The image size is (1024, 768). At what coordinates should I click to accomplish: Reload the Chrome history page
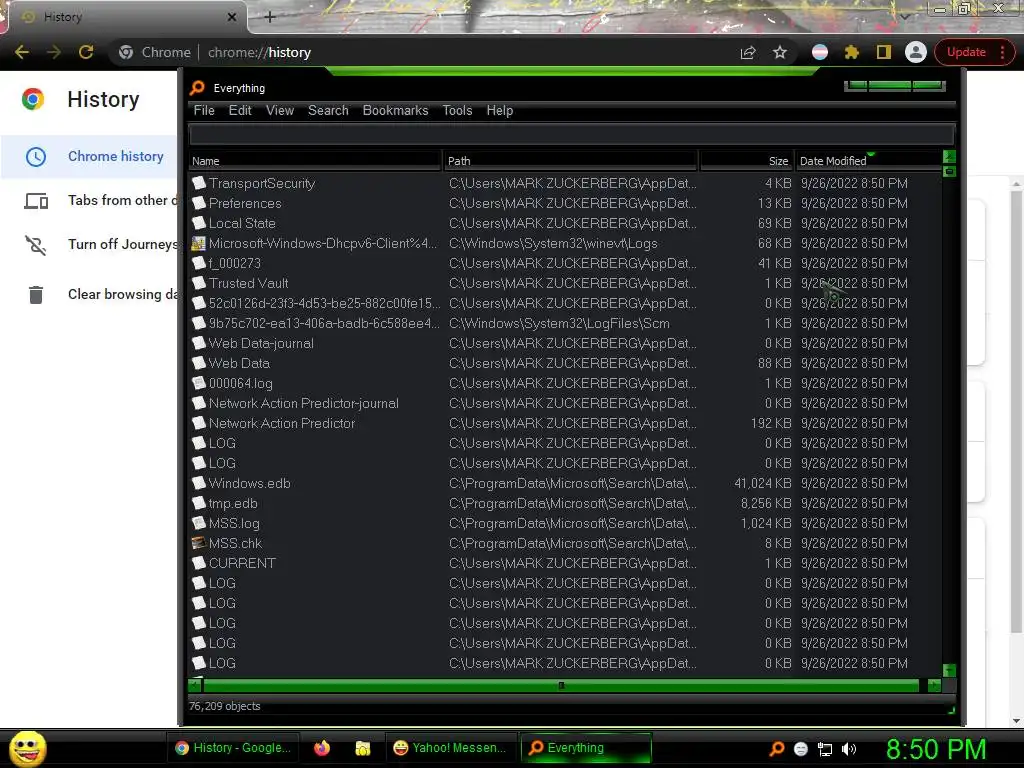coord(86,52)
